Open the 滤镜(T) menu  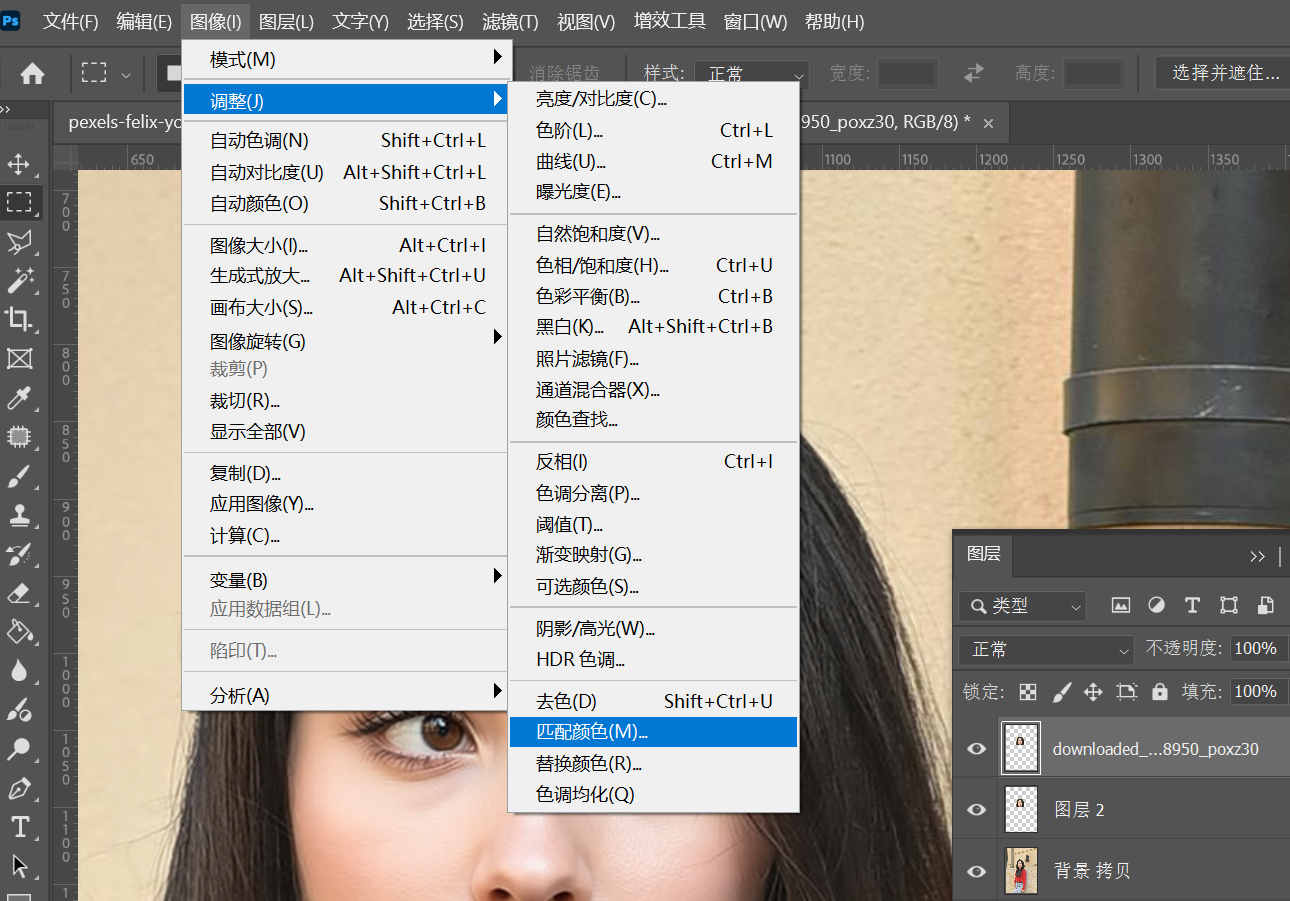(x=510, y=21)
